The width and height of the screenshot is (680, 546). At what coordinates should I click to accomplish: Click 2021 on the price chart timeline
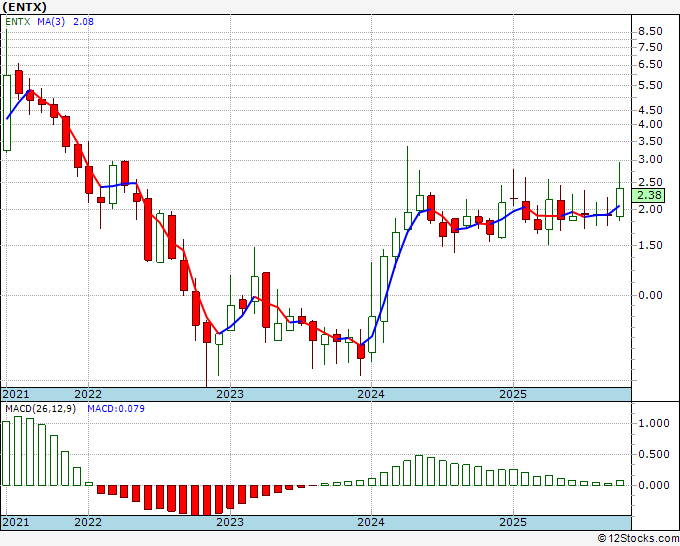click(17, 394)
